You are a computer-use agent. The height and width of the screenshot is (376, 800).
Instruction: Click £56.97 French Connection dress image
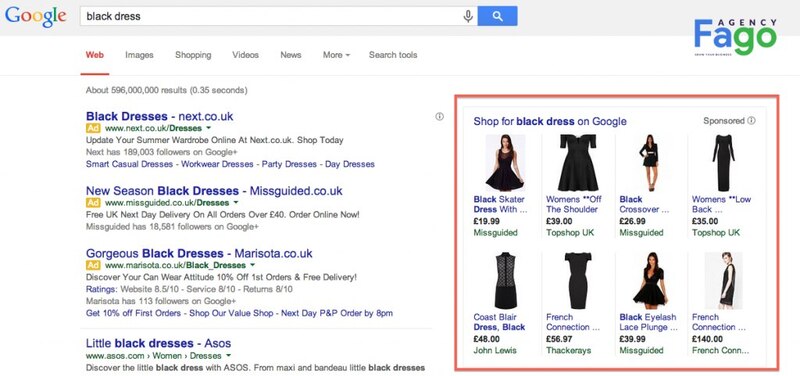[578, 280]
